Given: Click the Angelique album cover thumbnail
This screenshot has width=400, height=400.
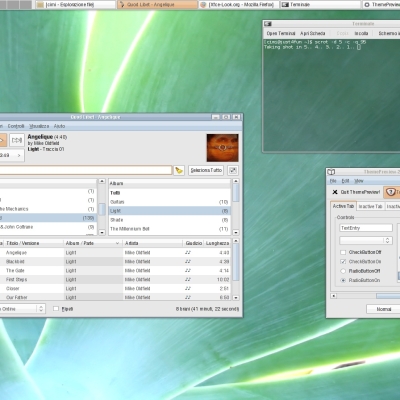Looking at the screenshot, I should (222, 148).
